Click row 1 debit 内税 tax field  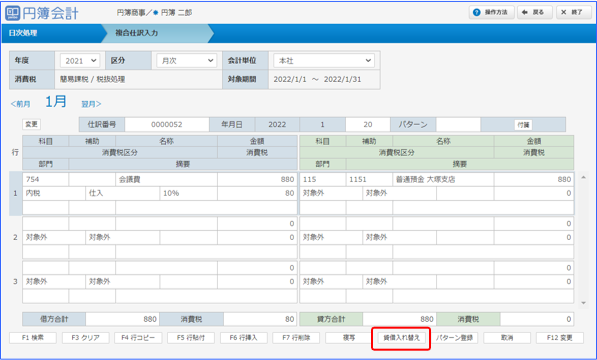[x=54, y=193]
